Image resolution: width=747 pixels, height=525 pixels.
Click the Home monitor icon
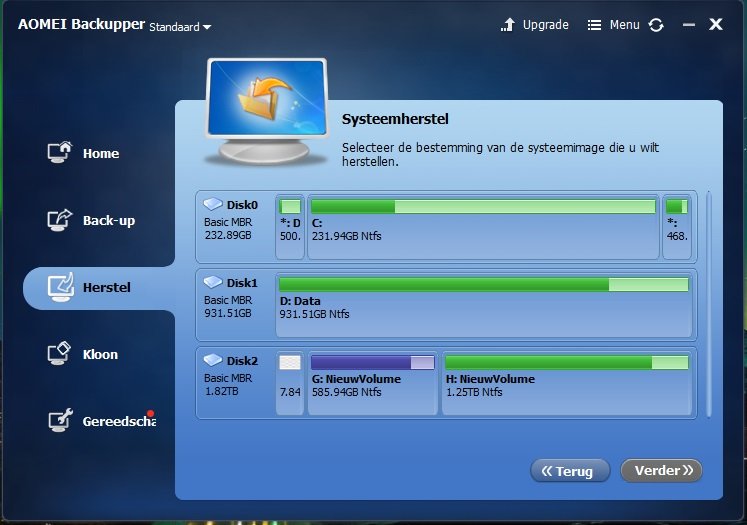pyautogui.click(x=60, y=152)
